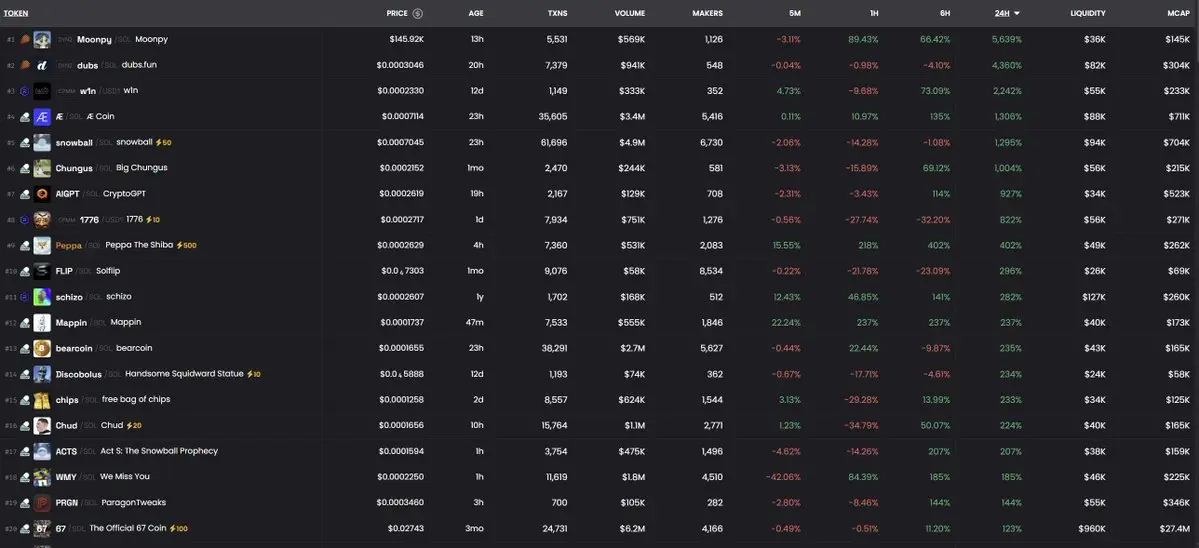Select the FLIP Solflip logo
This screenshot has width=1199, height=548.
tap(42, 271)
